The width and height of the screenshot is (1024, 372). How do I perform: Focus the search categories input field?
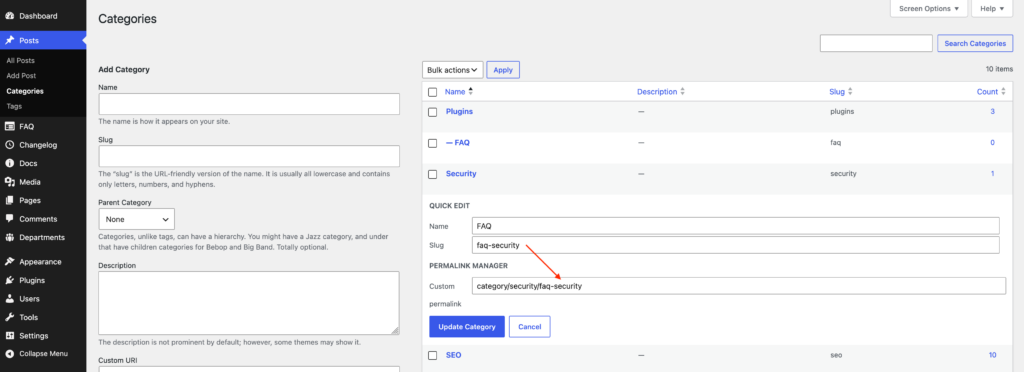(x=876, y=43)
